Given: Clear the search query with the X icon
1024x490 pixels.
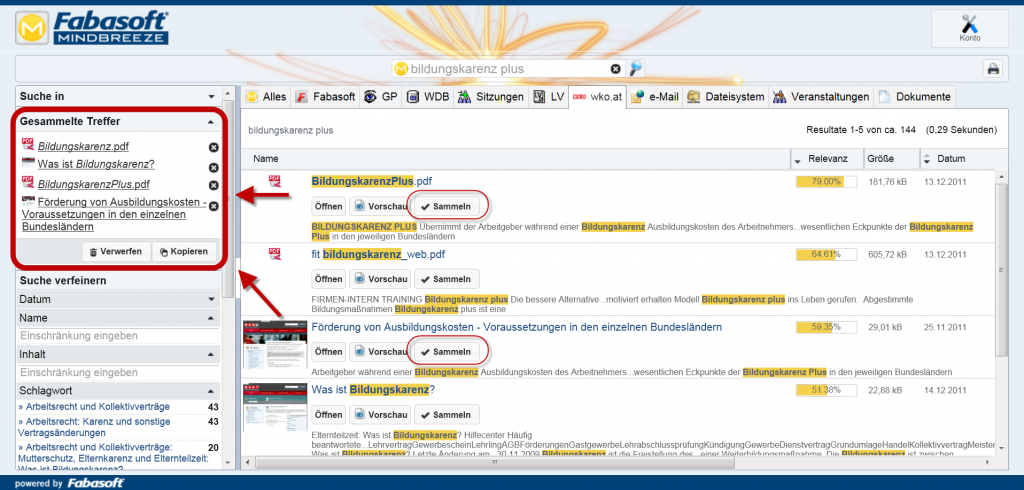Looking at the screenshot, I should [615, 69].
